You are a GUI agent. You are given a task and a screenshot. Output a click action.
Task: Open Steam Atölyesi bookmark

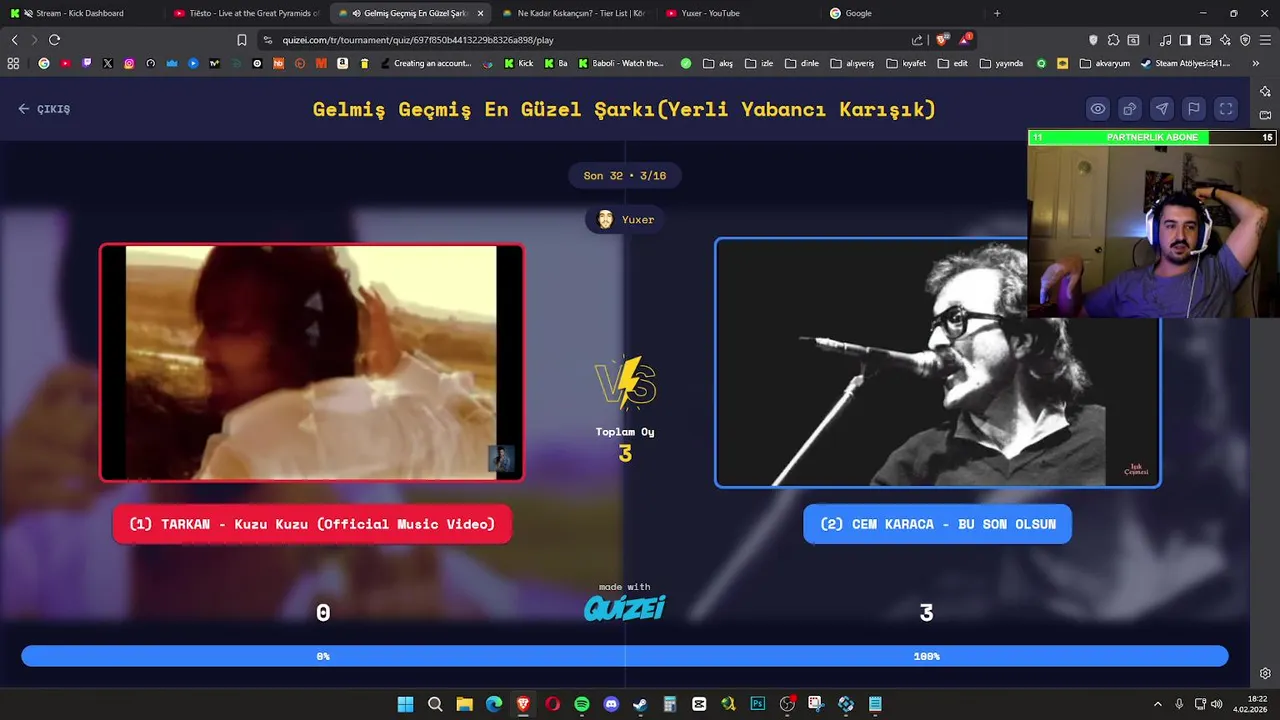(1185, 63)
